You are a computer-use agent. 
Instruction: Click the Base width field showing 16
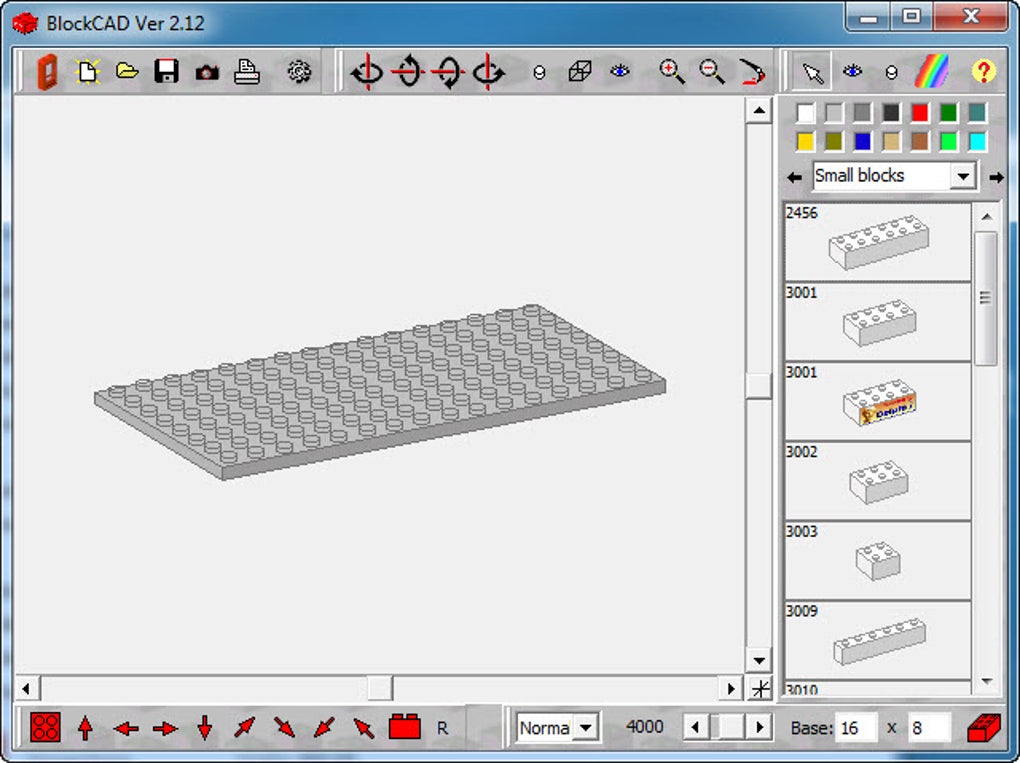pos(856,728)
